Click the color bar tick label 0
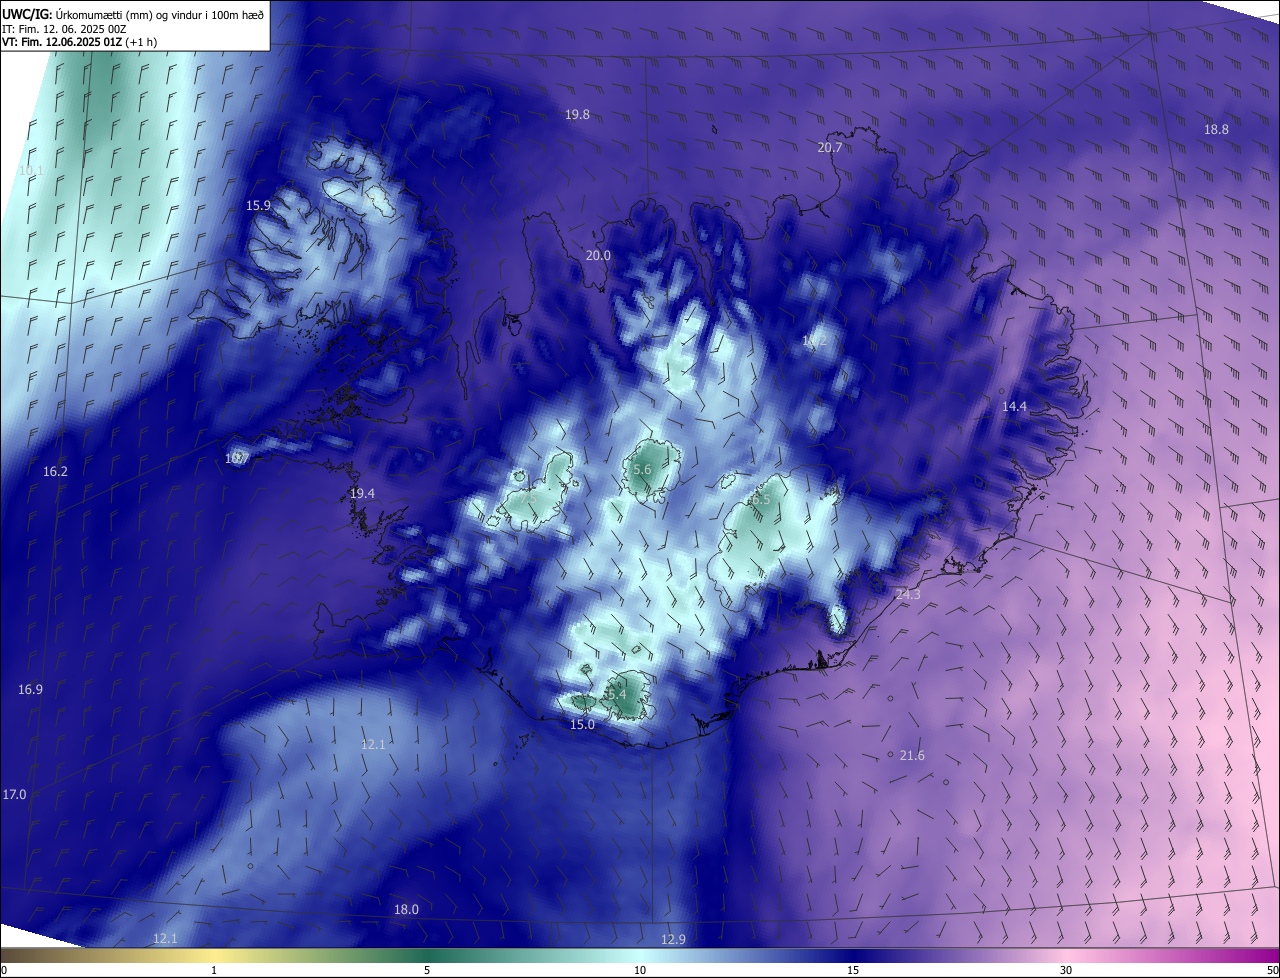This screenshot has width=1280, height=978. click(x=4, y=971)
